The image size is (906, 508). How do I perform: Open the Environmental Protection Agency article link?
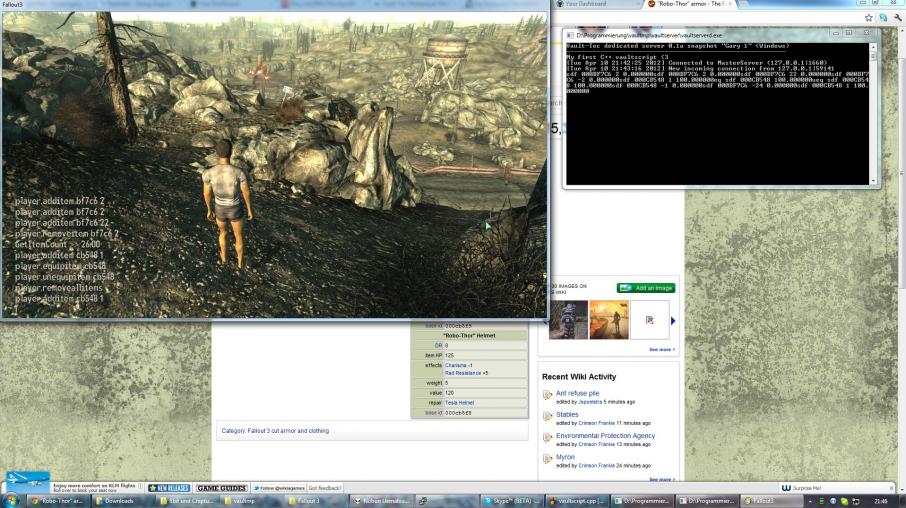[605, 436]
